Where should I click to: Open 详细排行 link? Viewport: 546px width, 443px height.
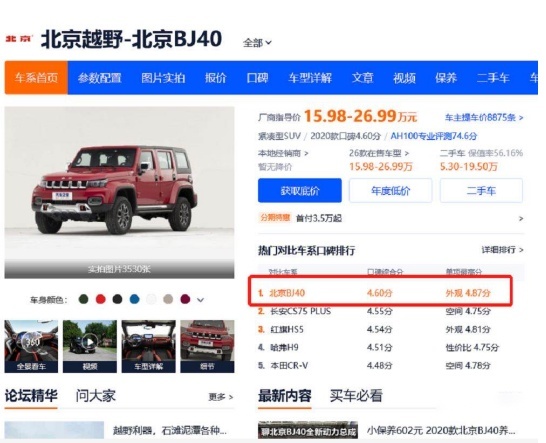pyautogui.click(x=502, y=250)
